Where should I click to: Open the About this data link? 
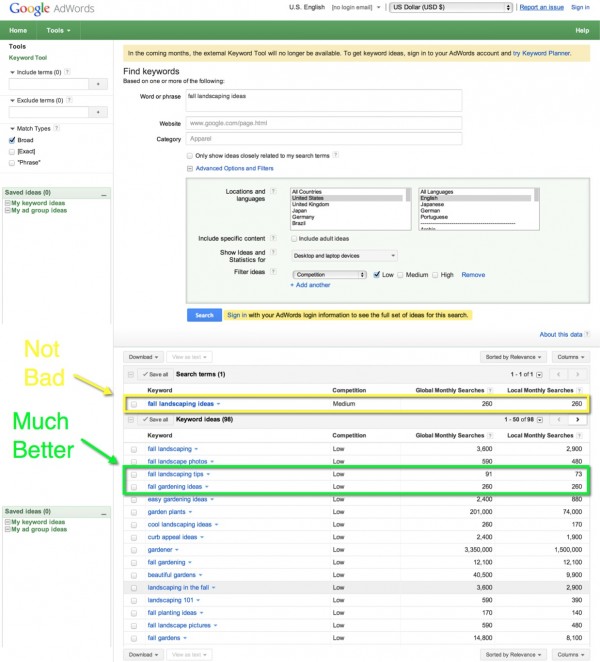[560, 334]
